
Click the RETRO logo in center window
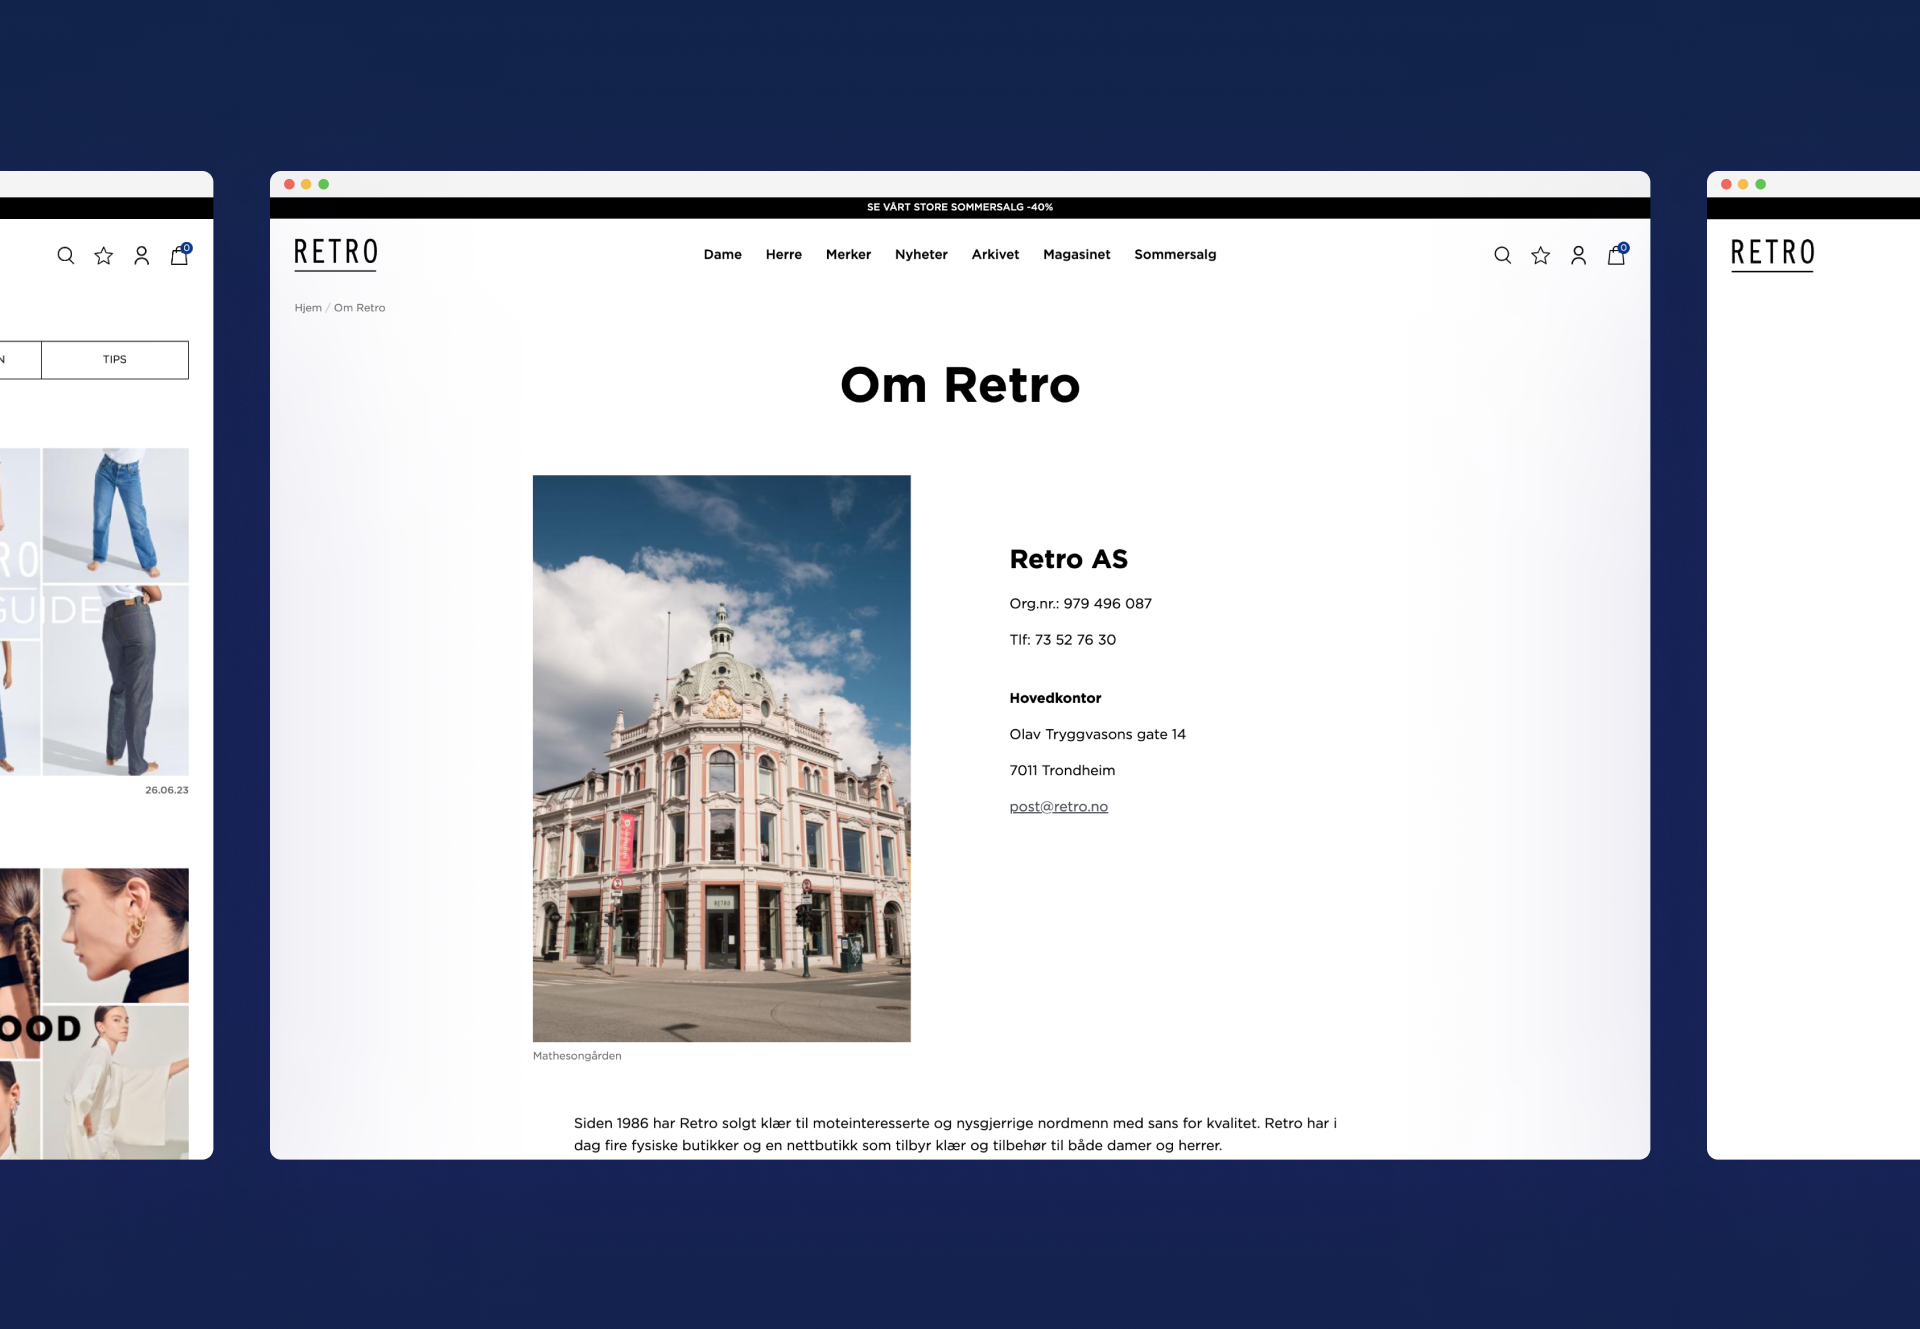click(x=335, y=253)
